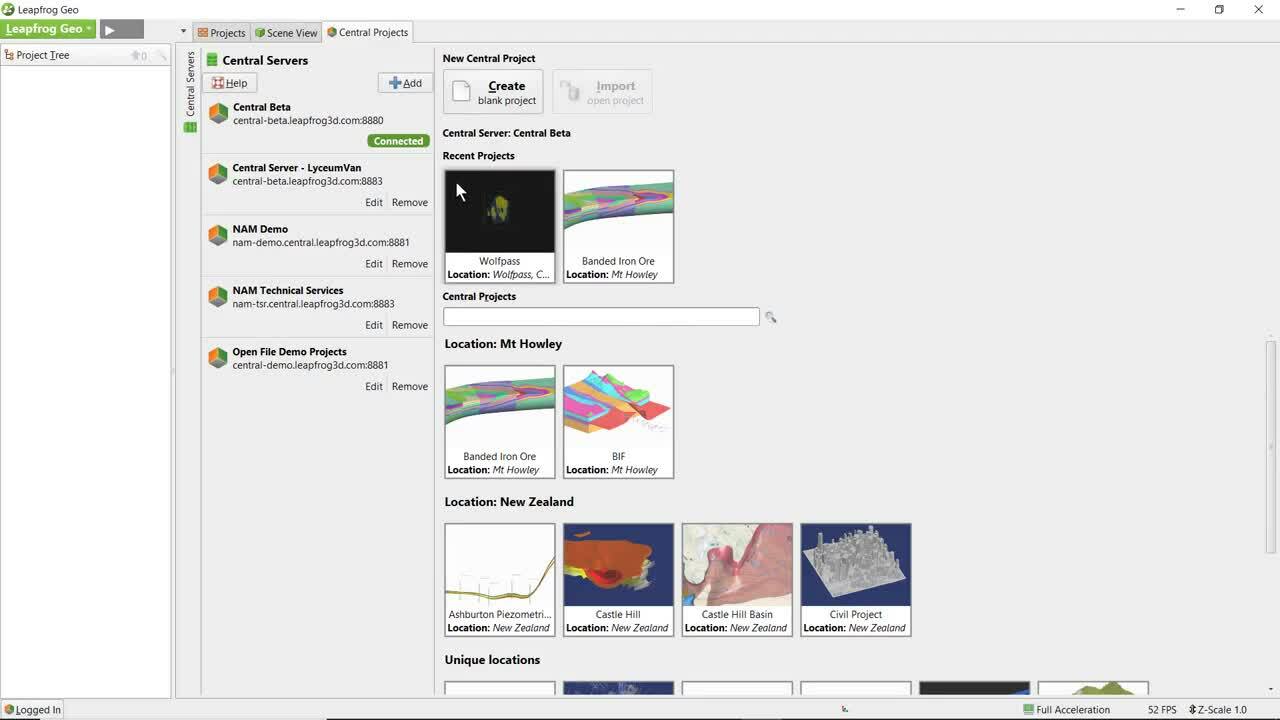Switch to the Scene View tab

(286, 32)
